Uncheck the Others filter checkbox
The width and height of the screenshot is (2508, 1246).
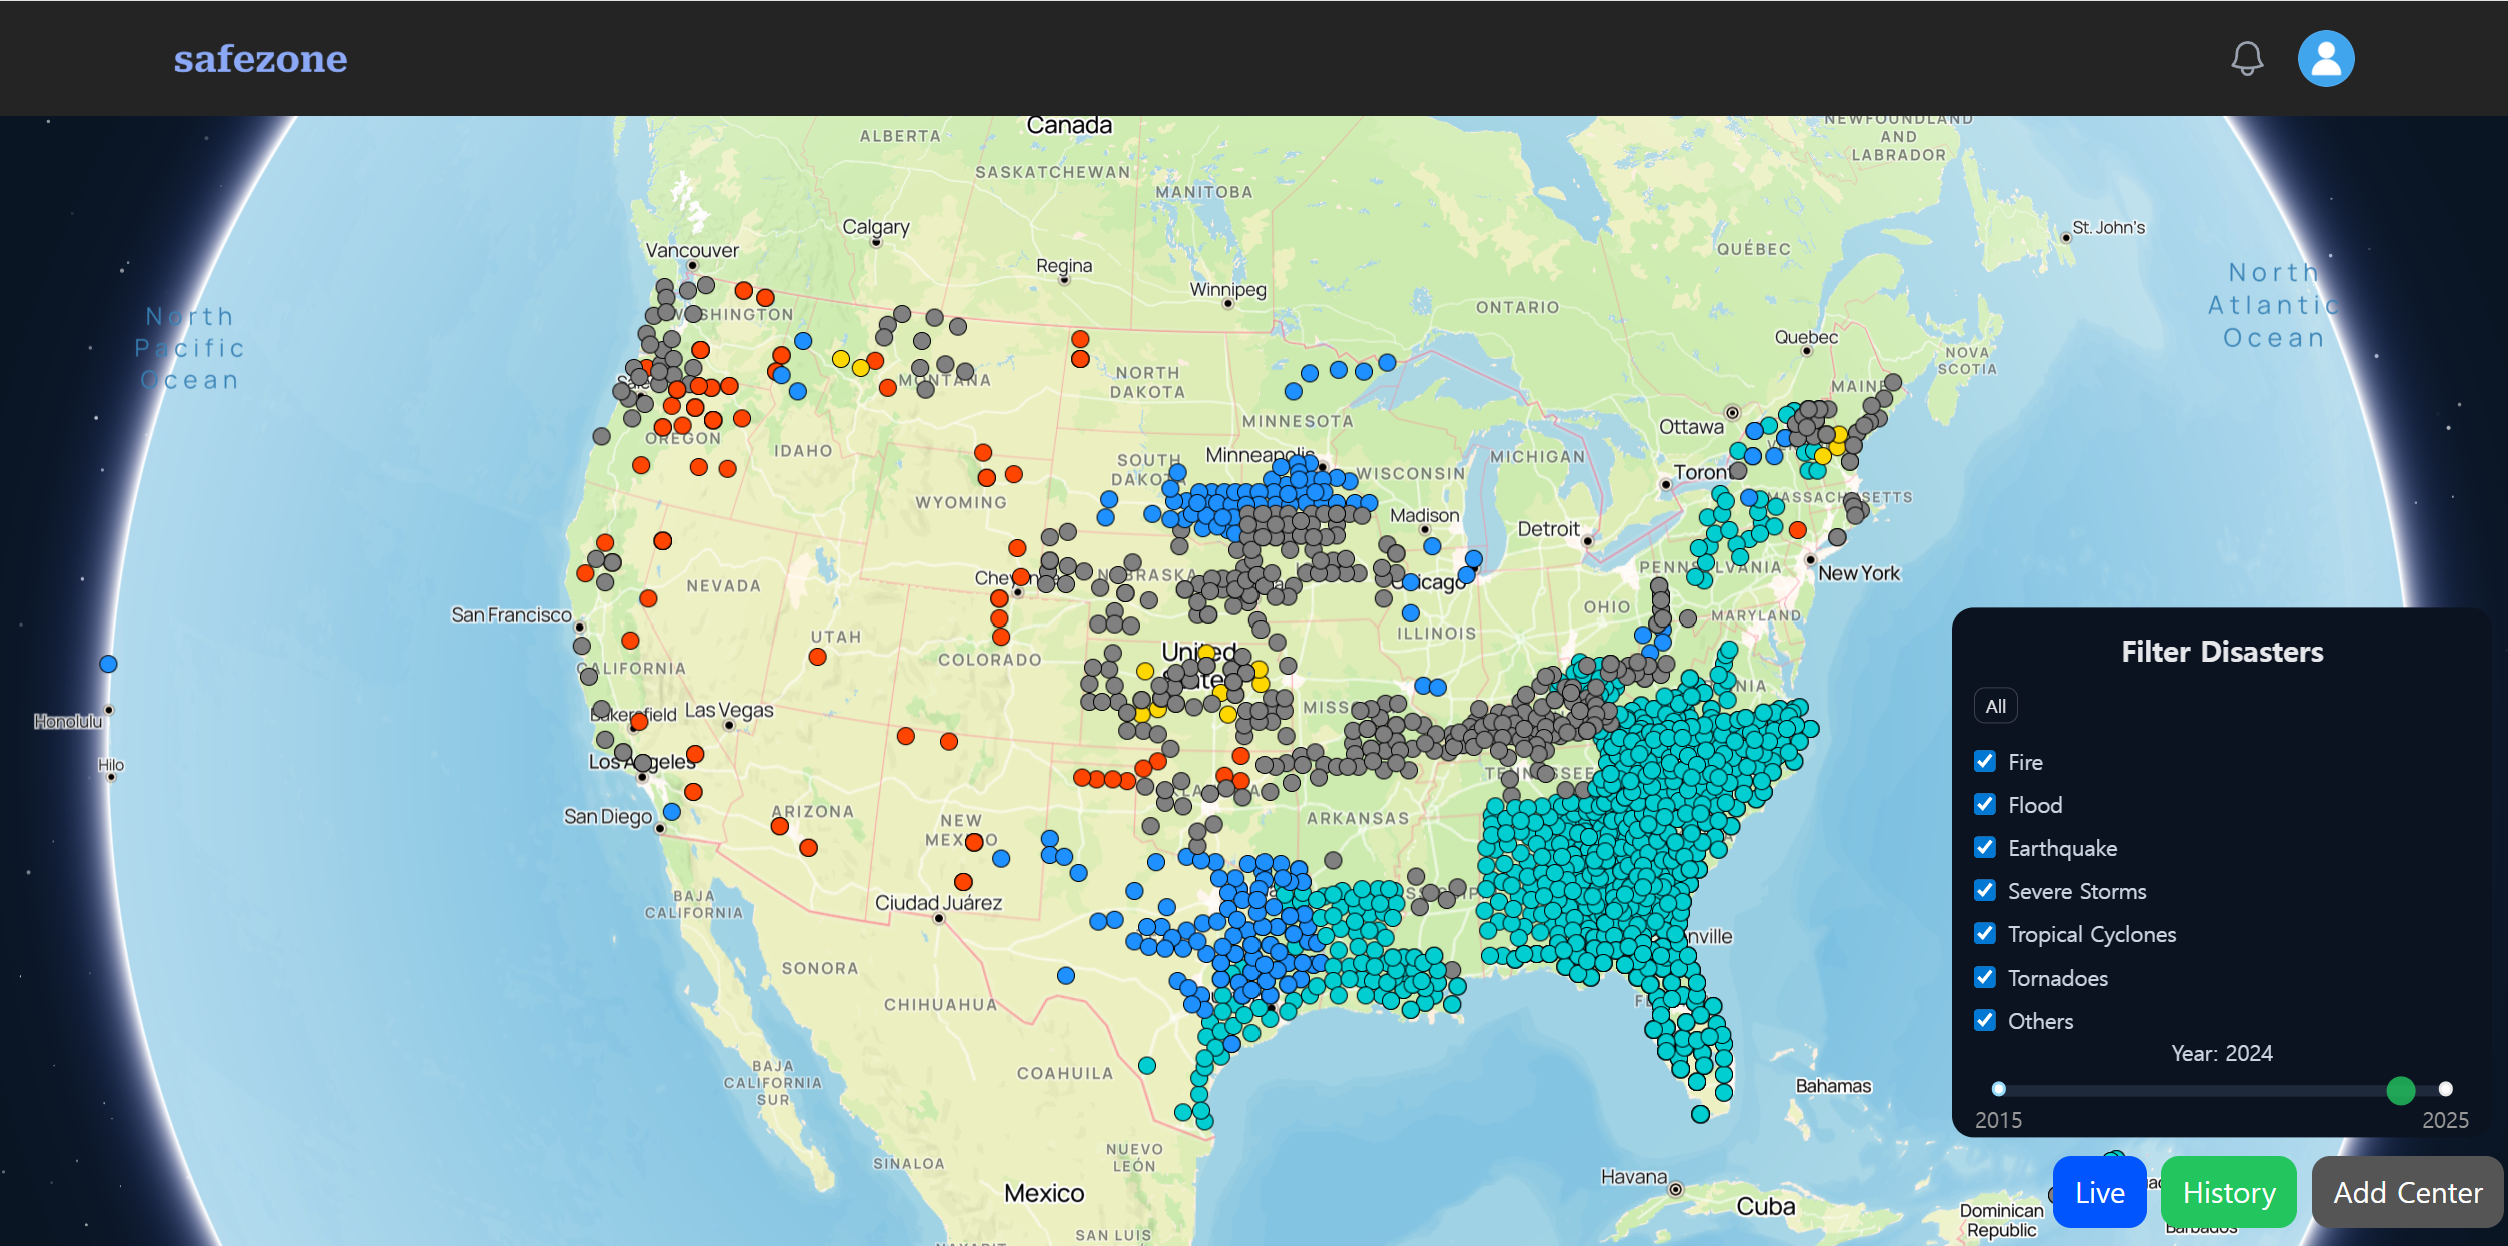tap(1985, 1021)
